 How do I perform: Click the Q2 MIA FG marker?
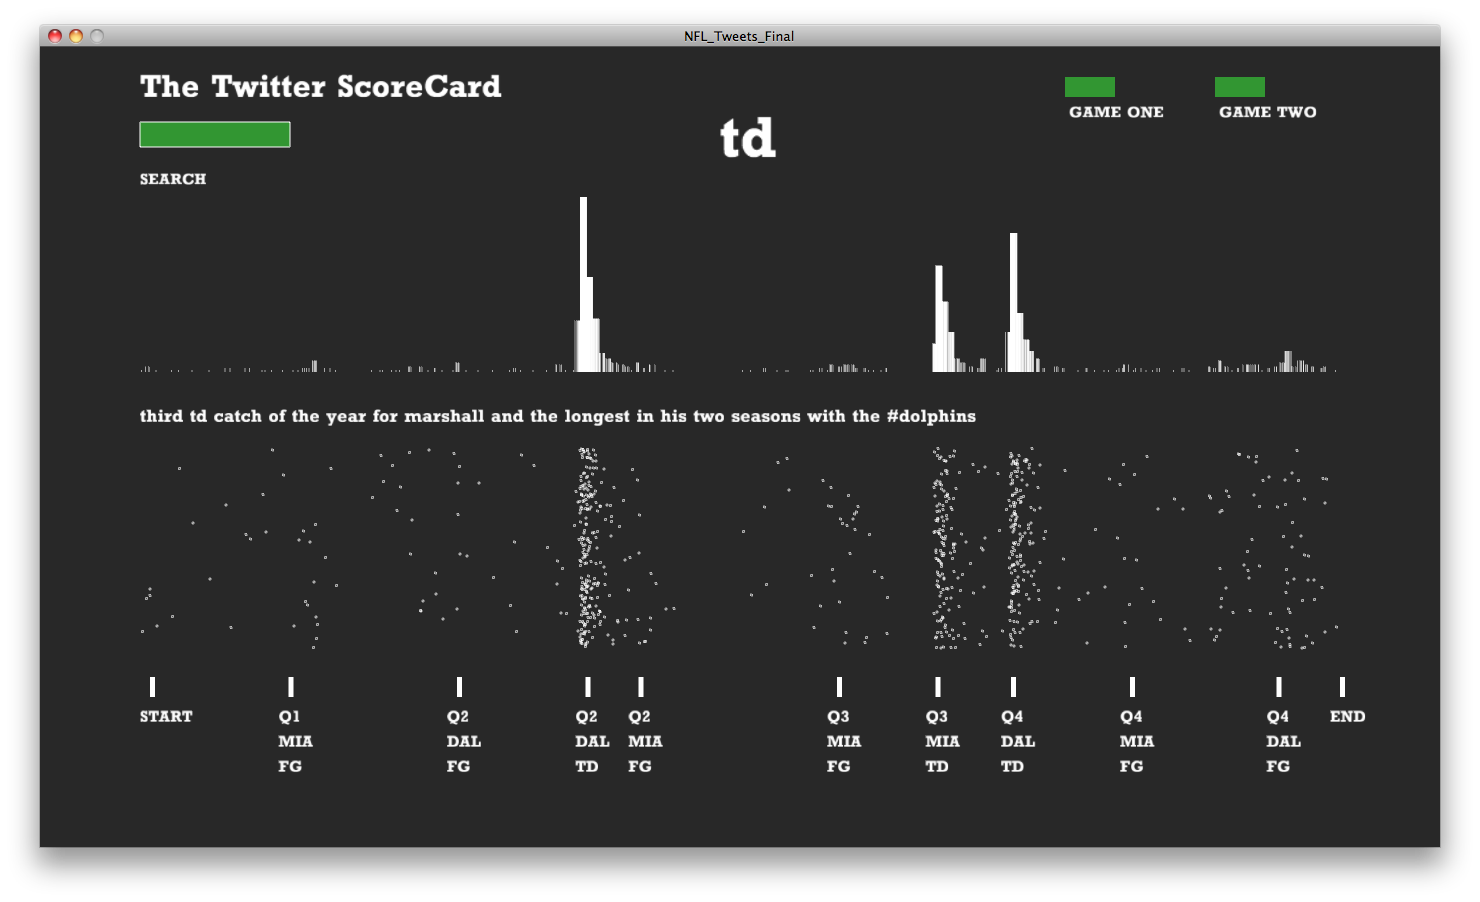[641, 687]
